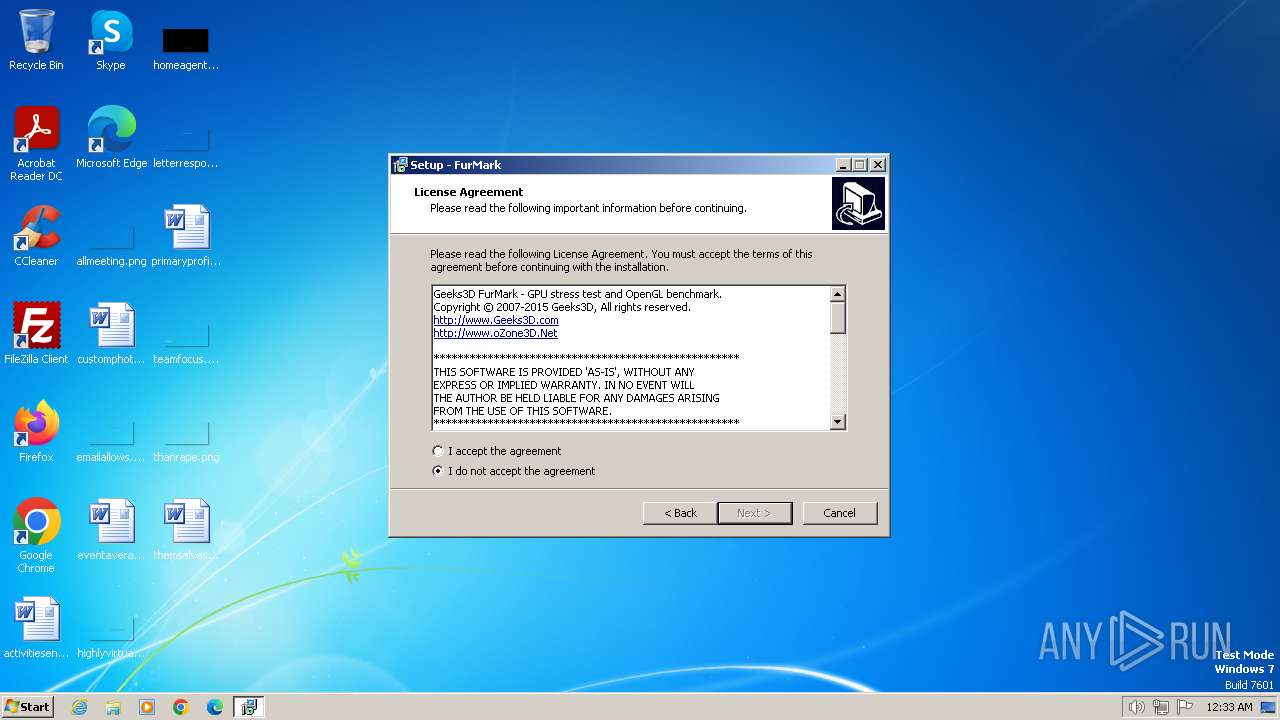
Task: Click the FurMark Setup taskbar button
Action: pyautogui.click(x=249, y=707)
